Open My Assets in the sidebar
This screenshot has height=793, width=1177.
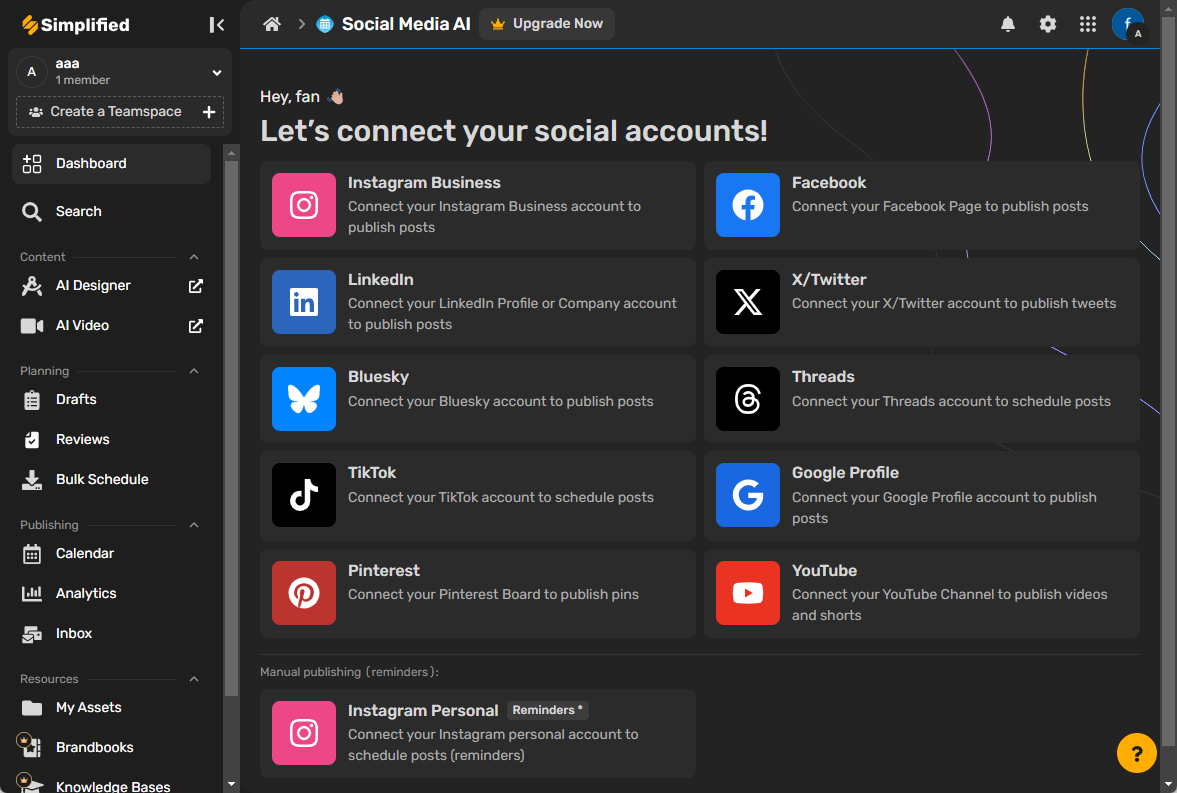click(111, 707)
